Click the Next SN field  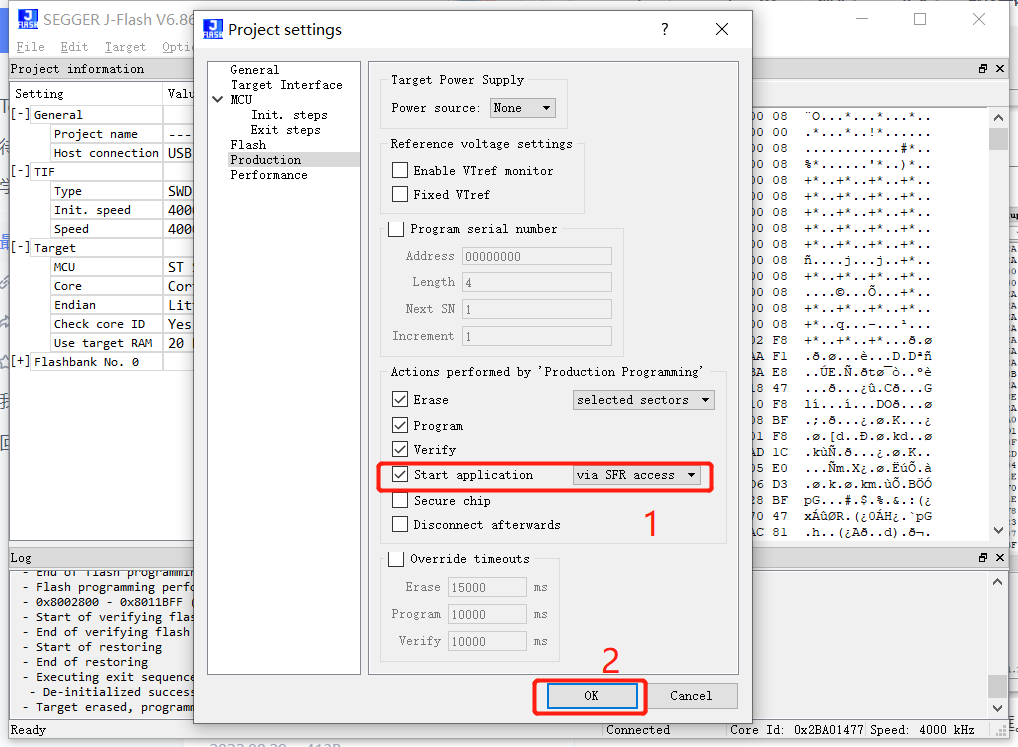[536, 309]
